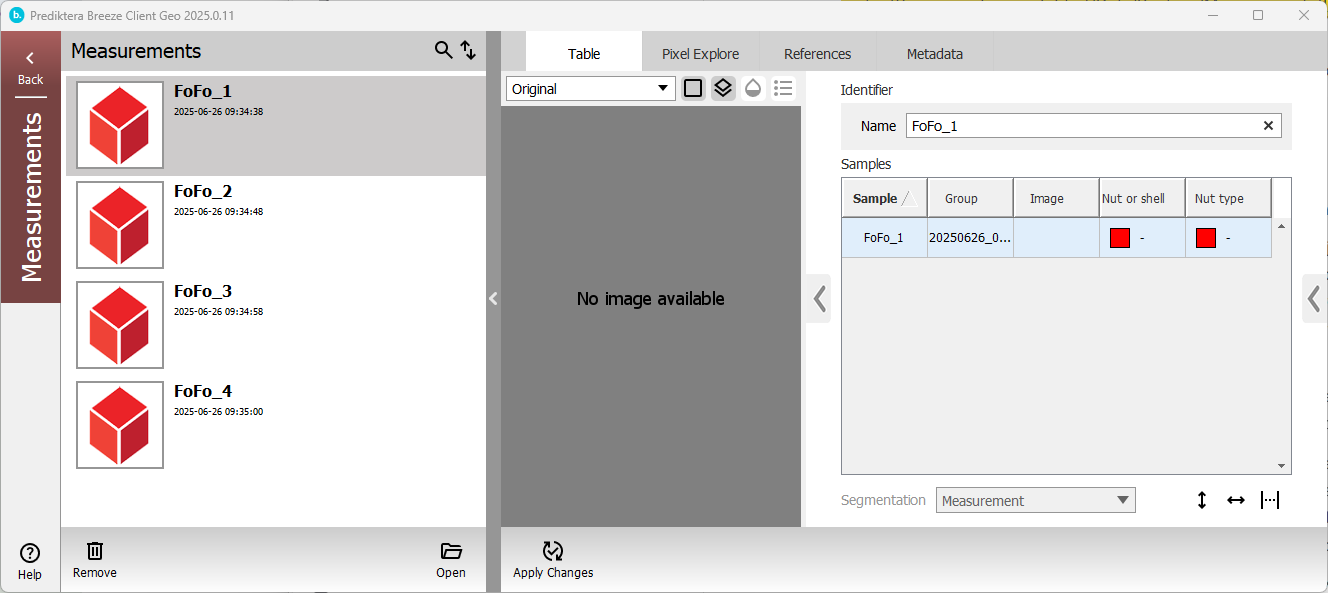This screenshot has height=593, width=1328.
Task: Toggle the layers overlay button
Action: [x=723, y=88]
